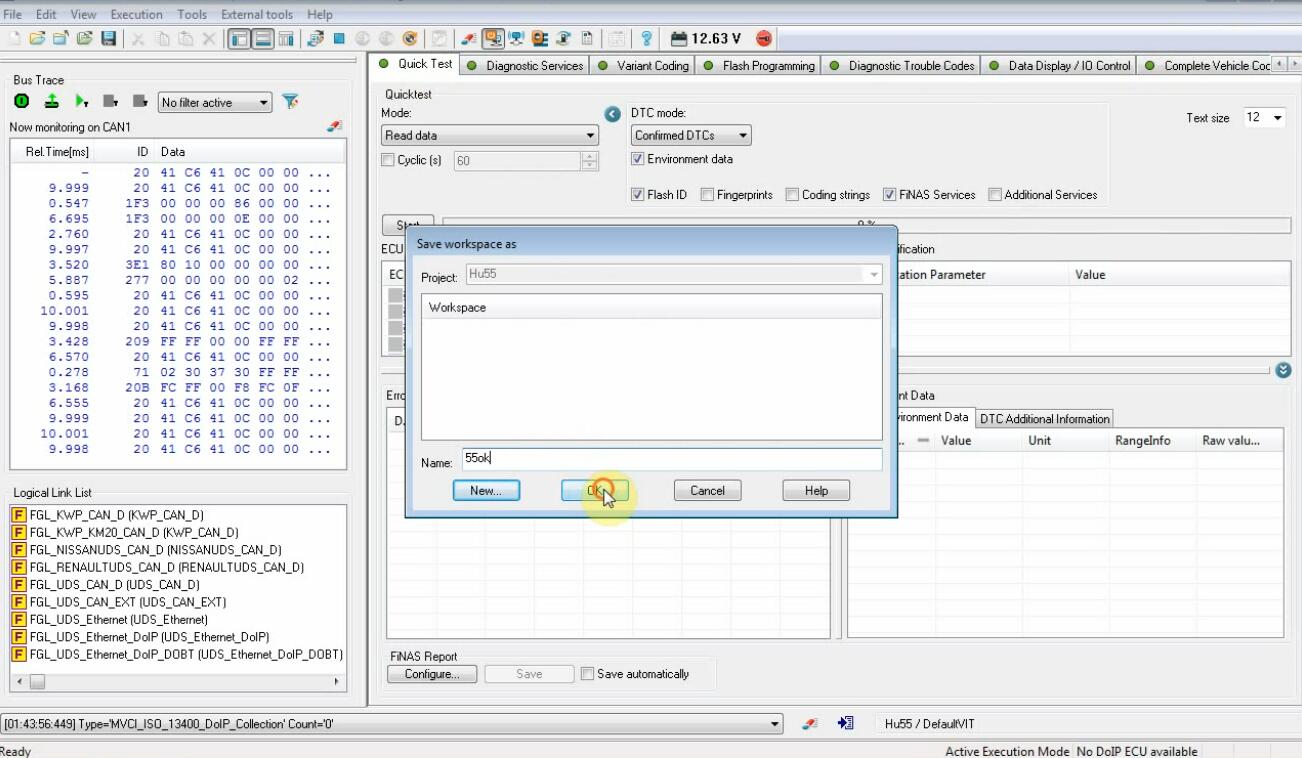Click the open folder toolbar icon
Image resolution: width=1302 pixels, height=758 pixels.
[37, 39]
